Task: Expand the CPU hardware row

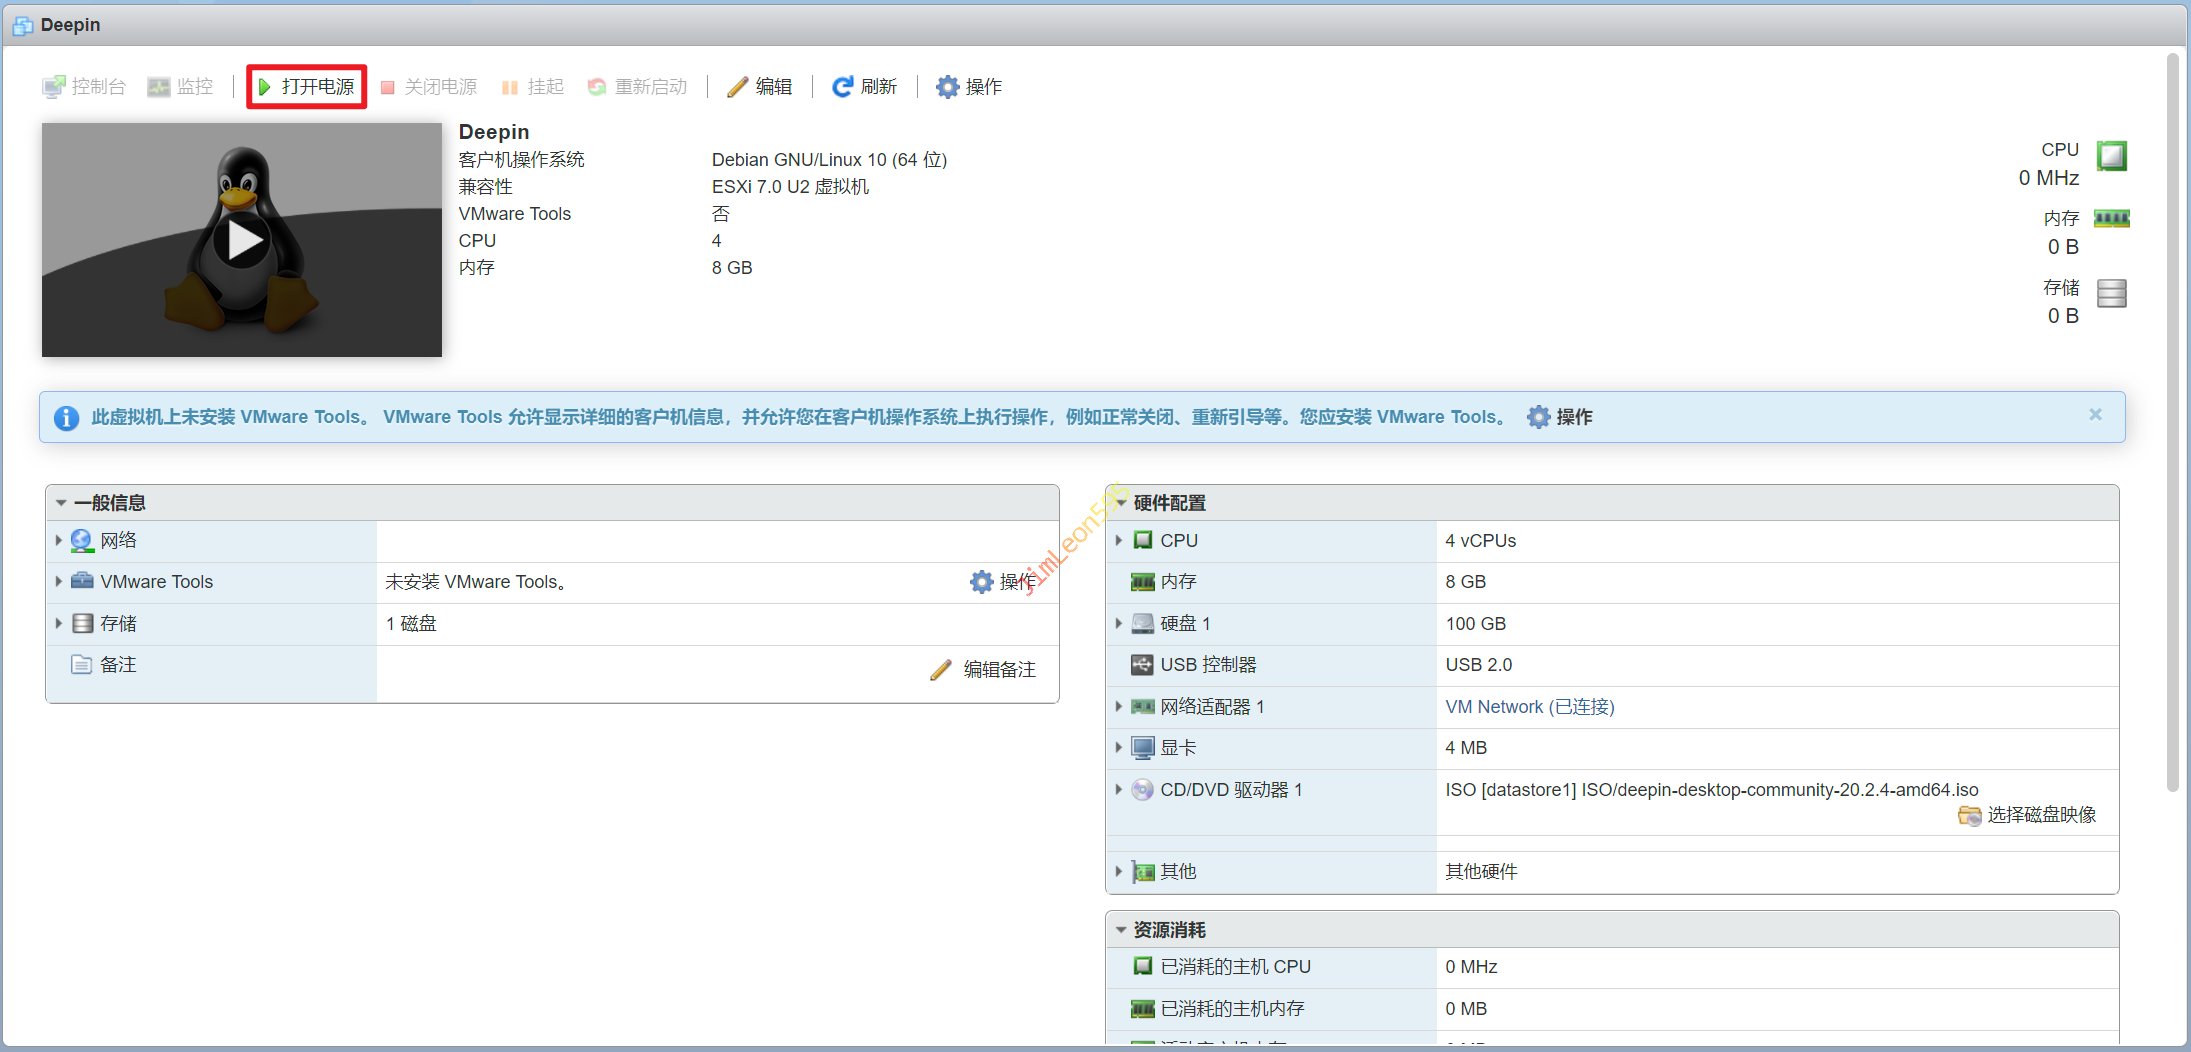Action: pos(1119,540)
